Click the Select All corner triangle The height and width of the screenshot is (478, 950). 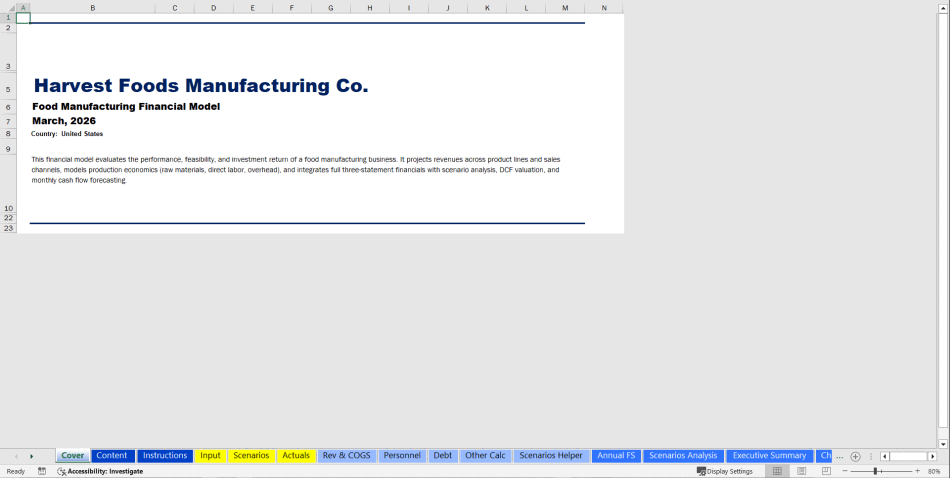[x=9, y=8]
